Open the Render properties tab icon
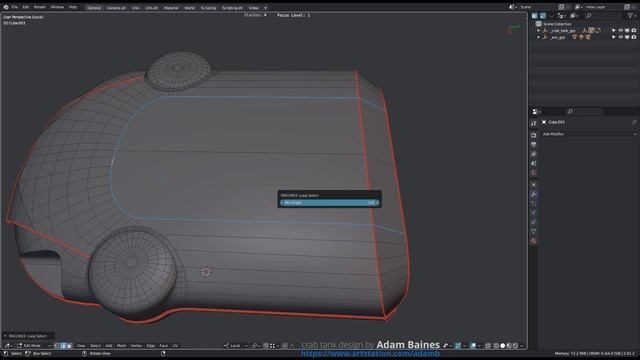Screen dimensions: 640x360 533,135
